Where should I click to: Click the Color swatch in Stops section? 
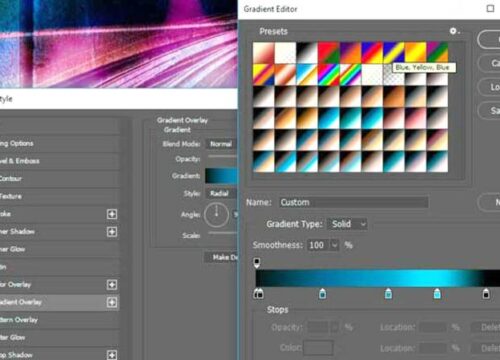point(318,348)
